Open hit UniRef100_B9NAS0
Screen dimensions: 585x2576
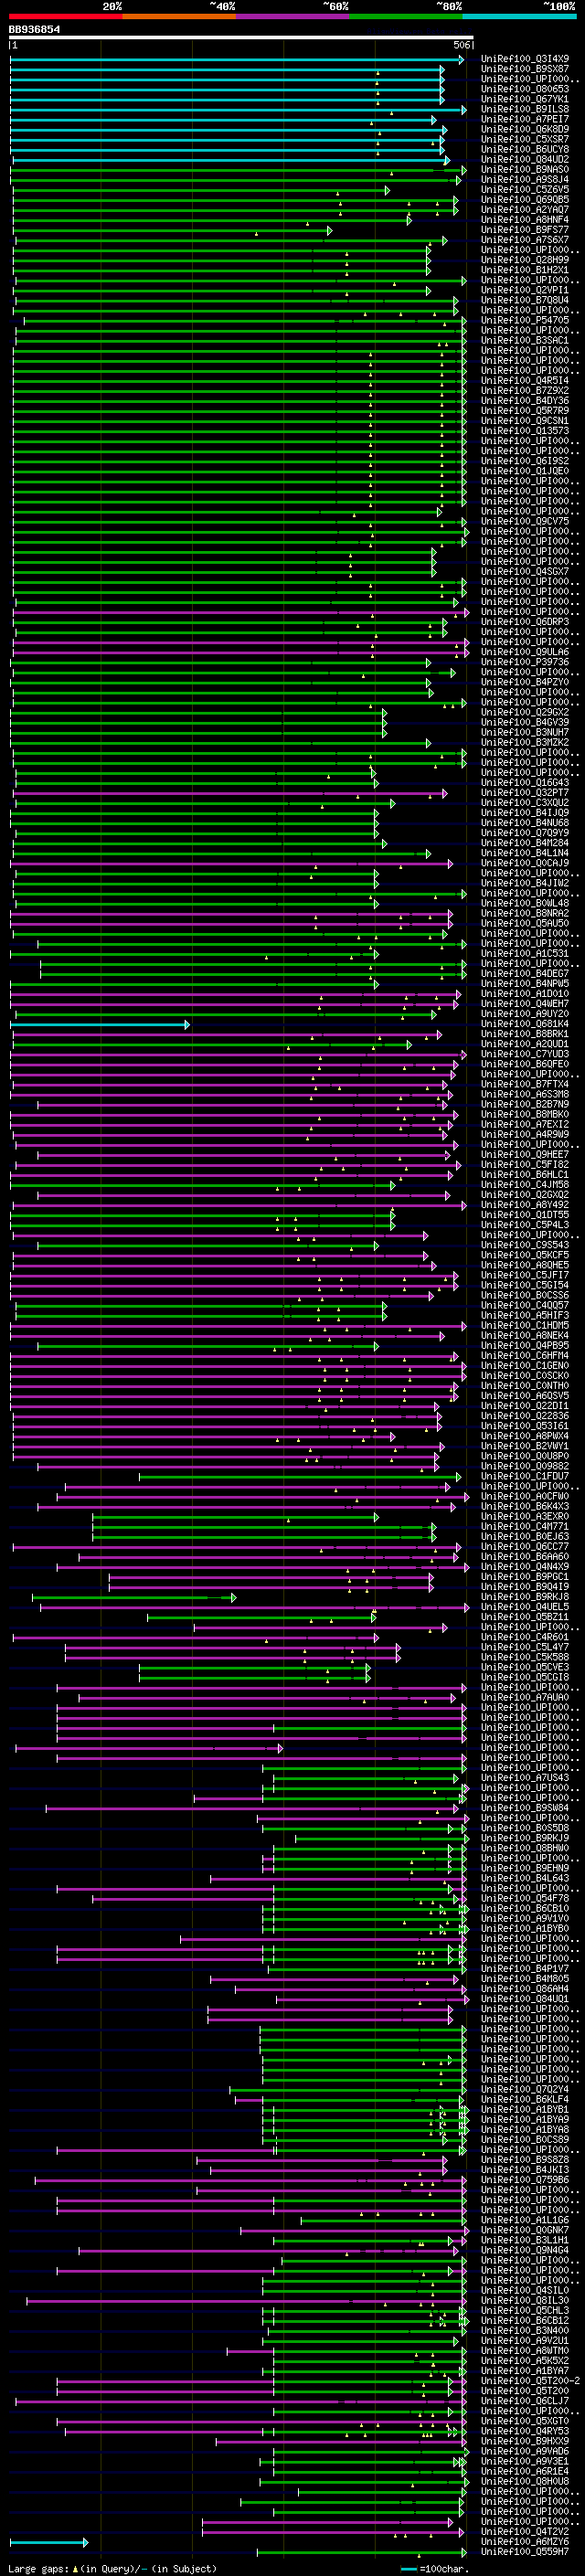tap(524, 169)
